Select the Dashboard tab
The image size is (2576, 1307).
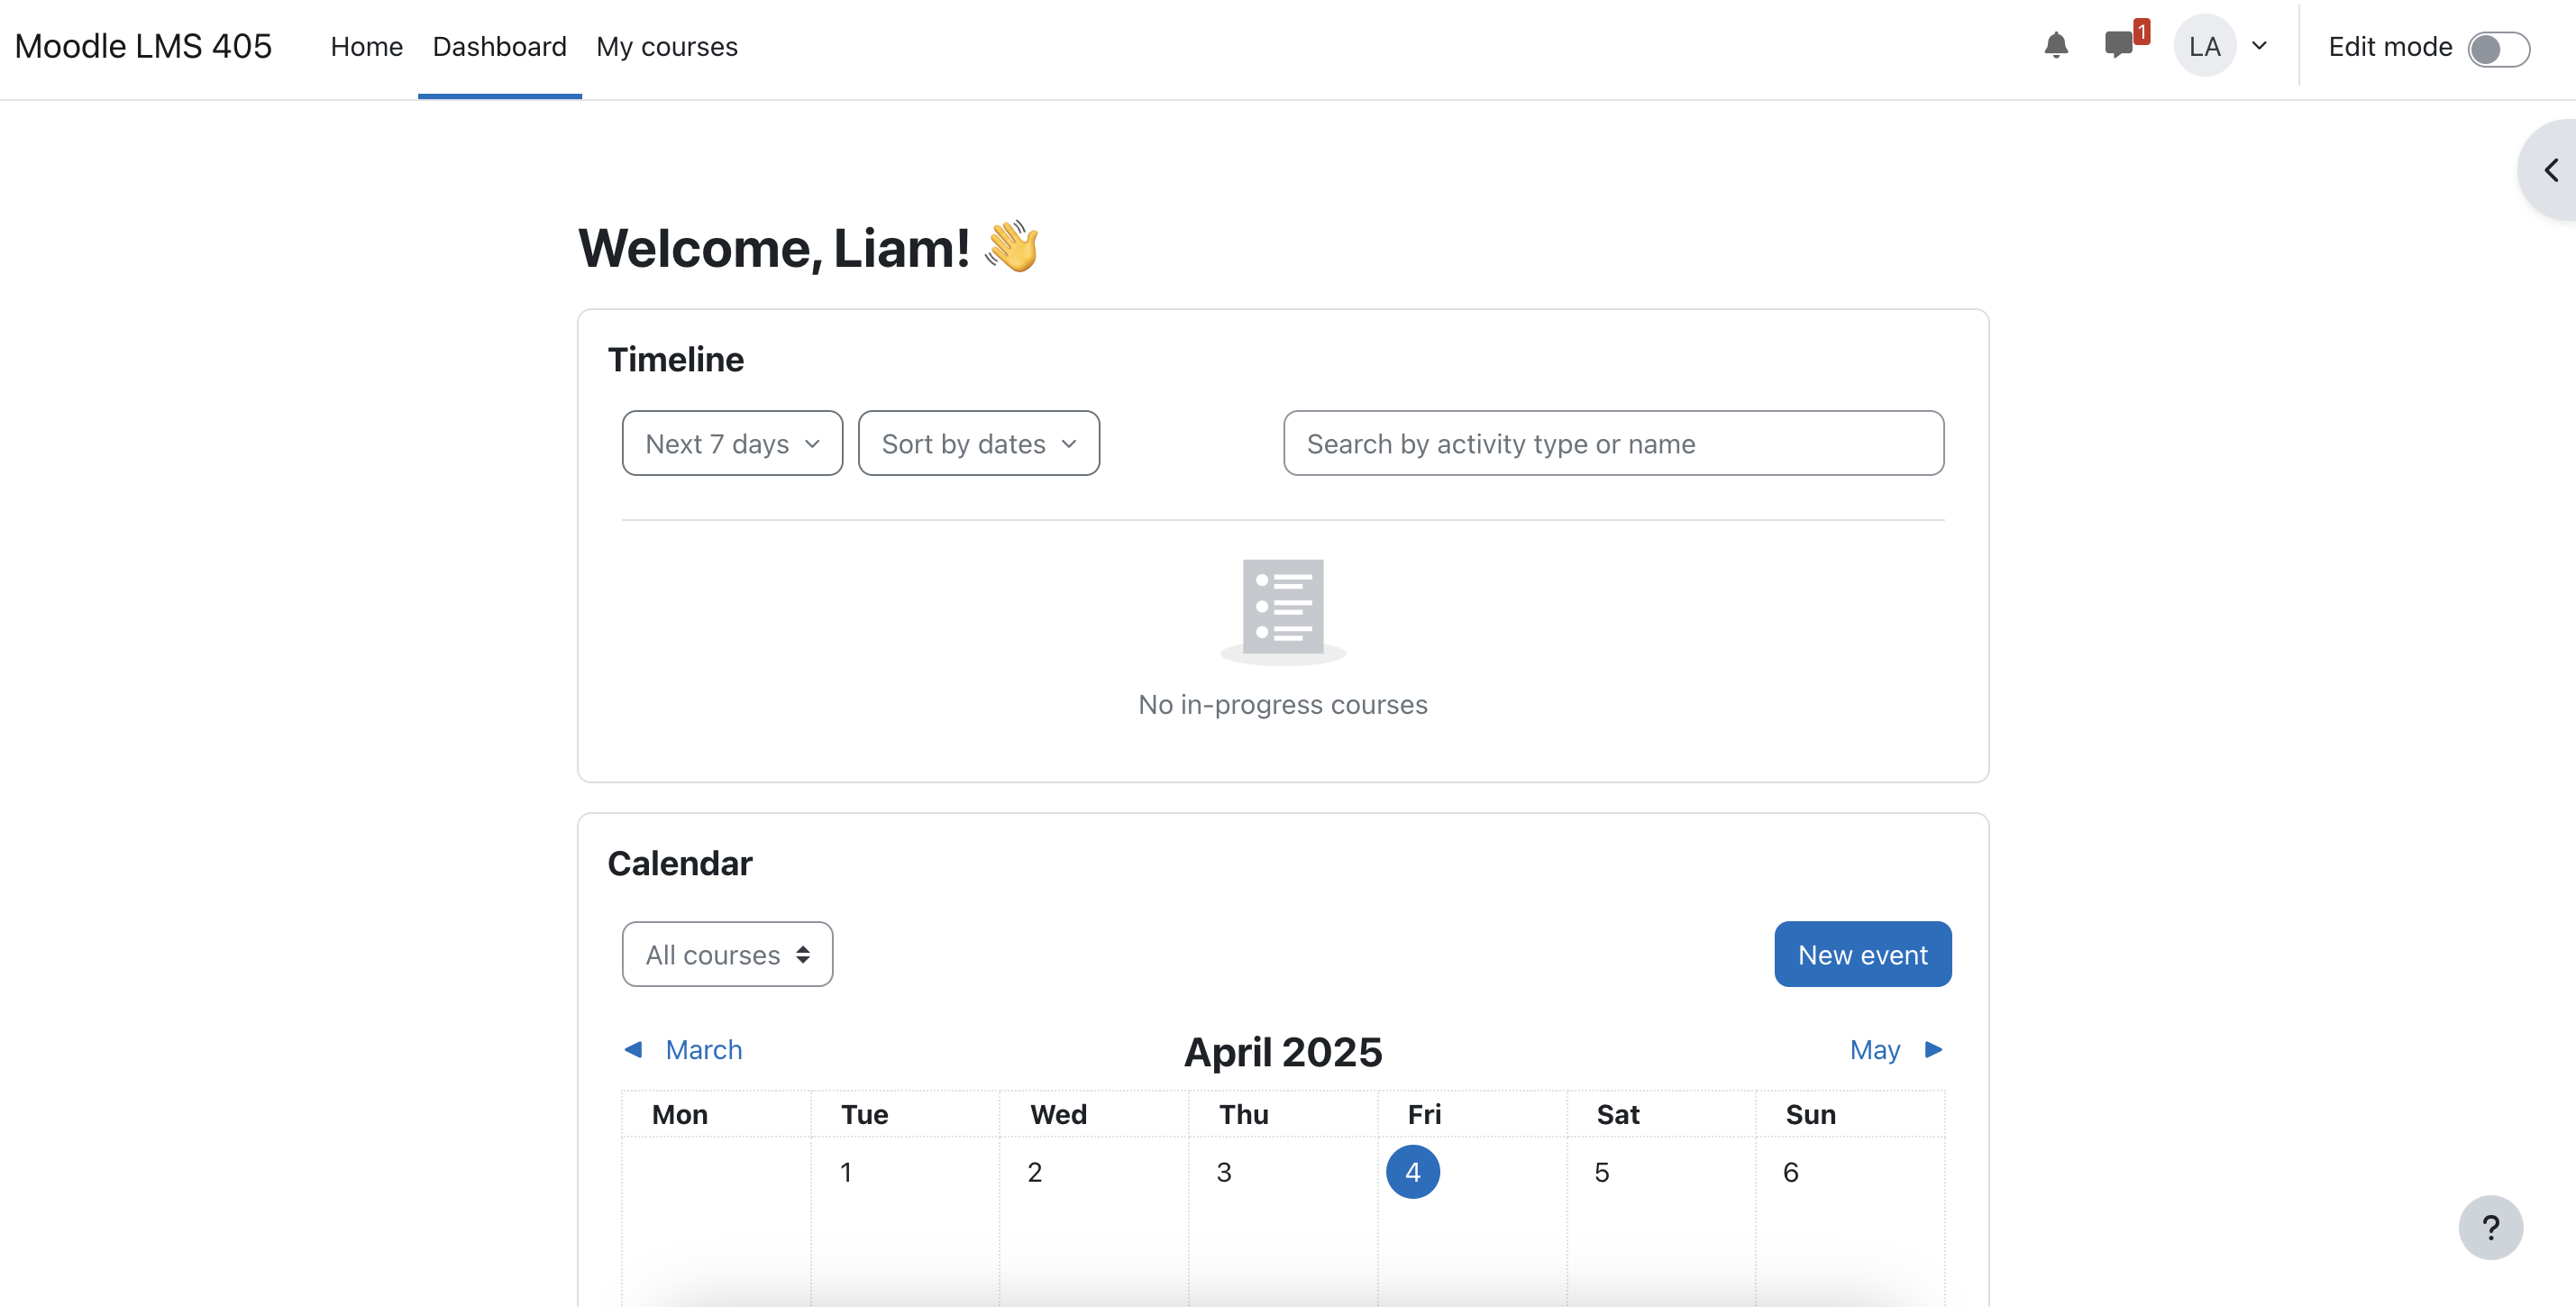499,47
